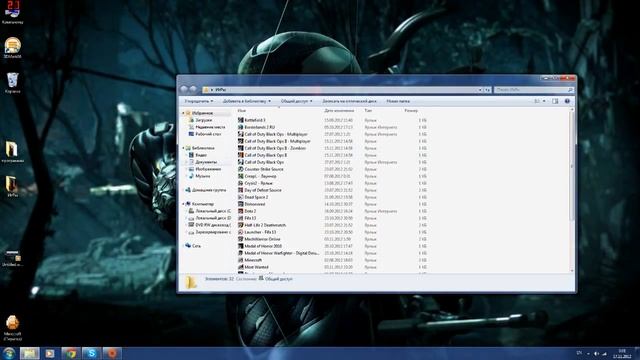Expand the Сеть tree node
Image resolution: width=640 pixels, height=360 pixels.
coord(183,246)
